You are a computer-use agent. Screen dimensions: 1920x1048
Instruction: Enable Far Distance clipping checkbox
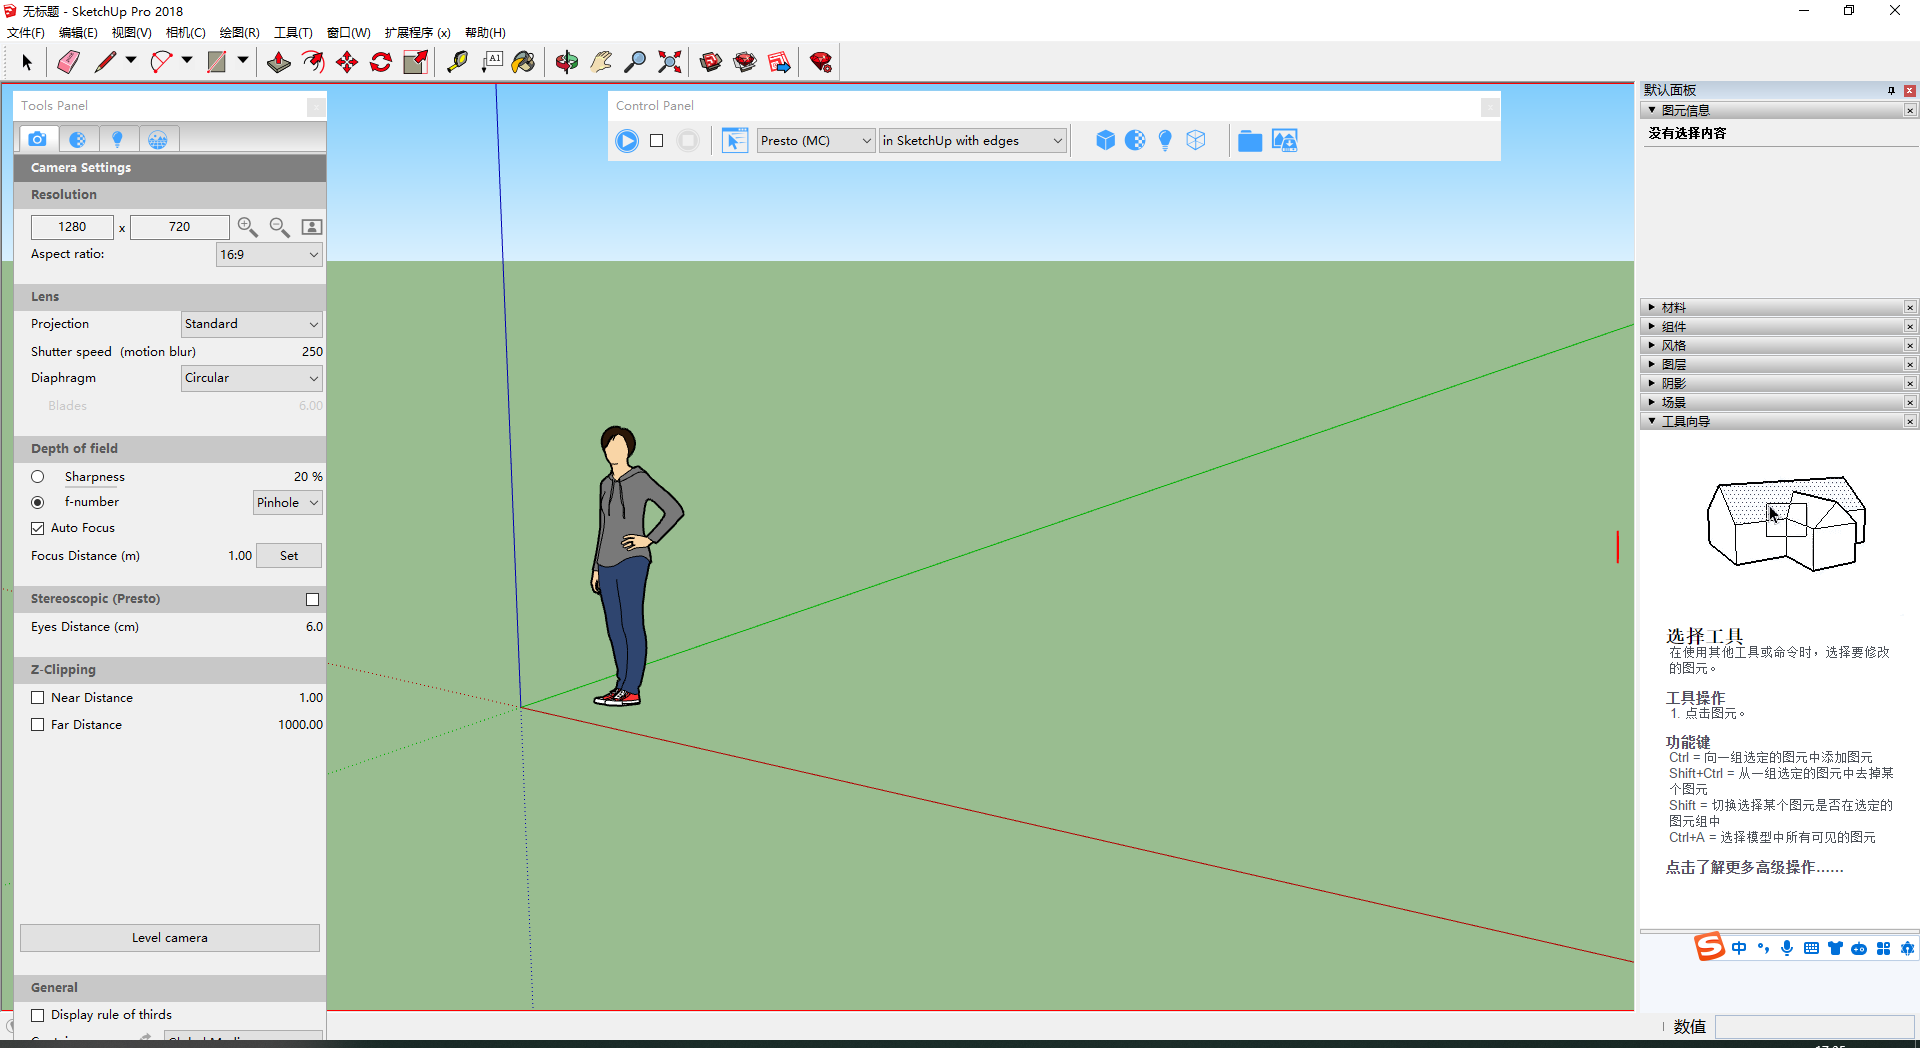click(x=38, y=725)
